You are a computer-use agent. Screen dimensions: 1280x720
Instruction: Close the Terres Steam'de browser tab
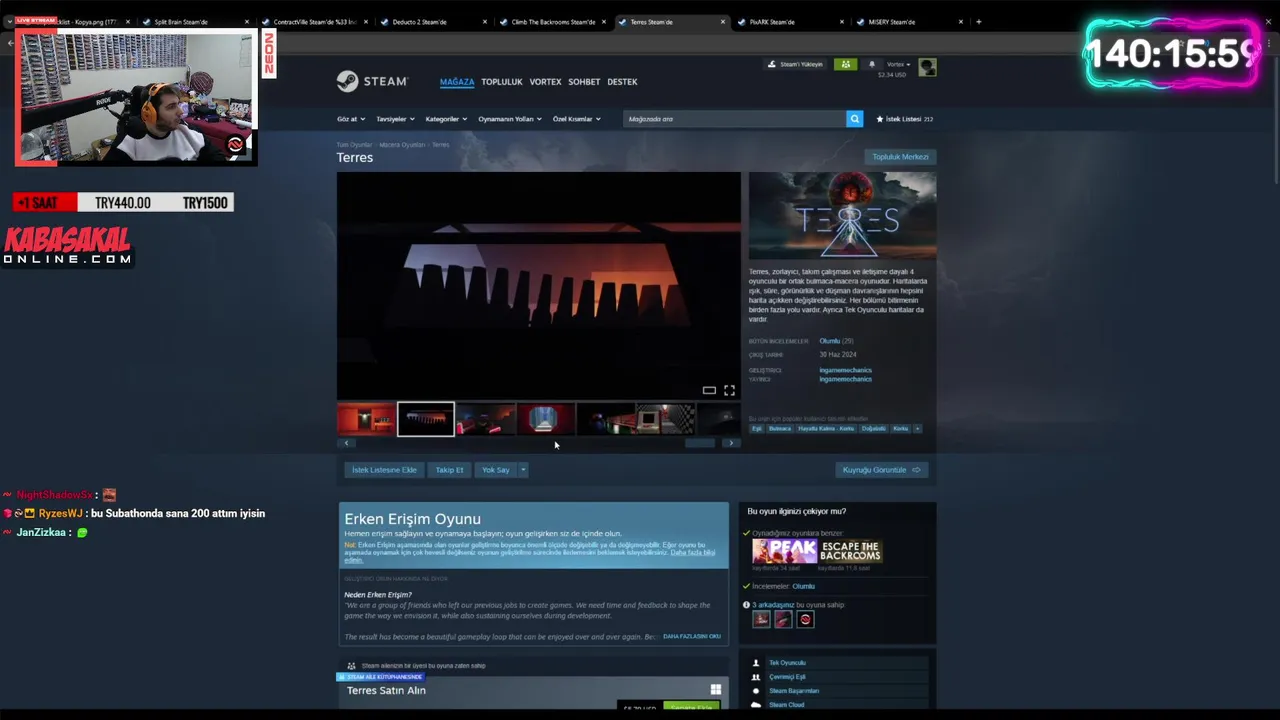723,22
